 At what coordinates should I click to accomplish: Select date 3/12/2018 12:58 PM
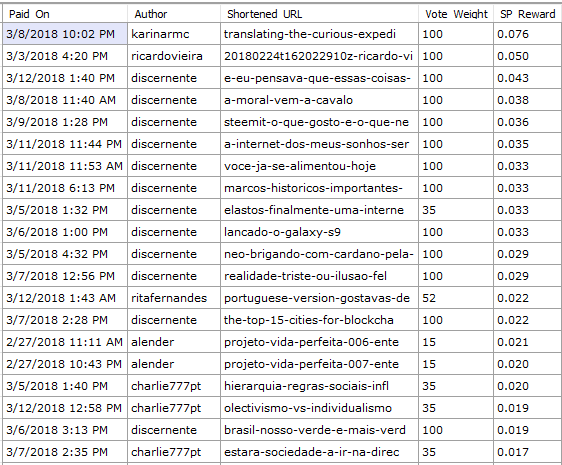[65, 408]
